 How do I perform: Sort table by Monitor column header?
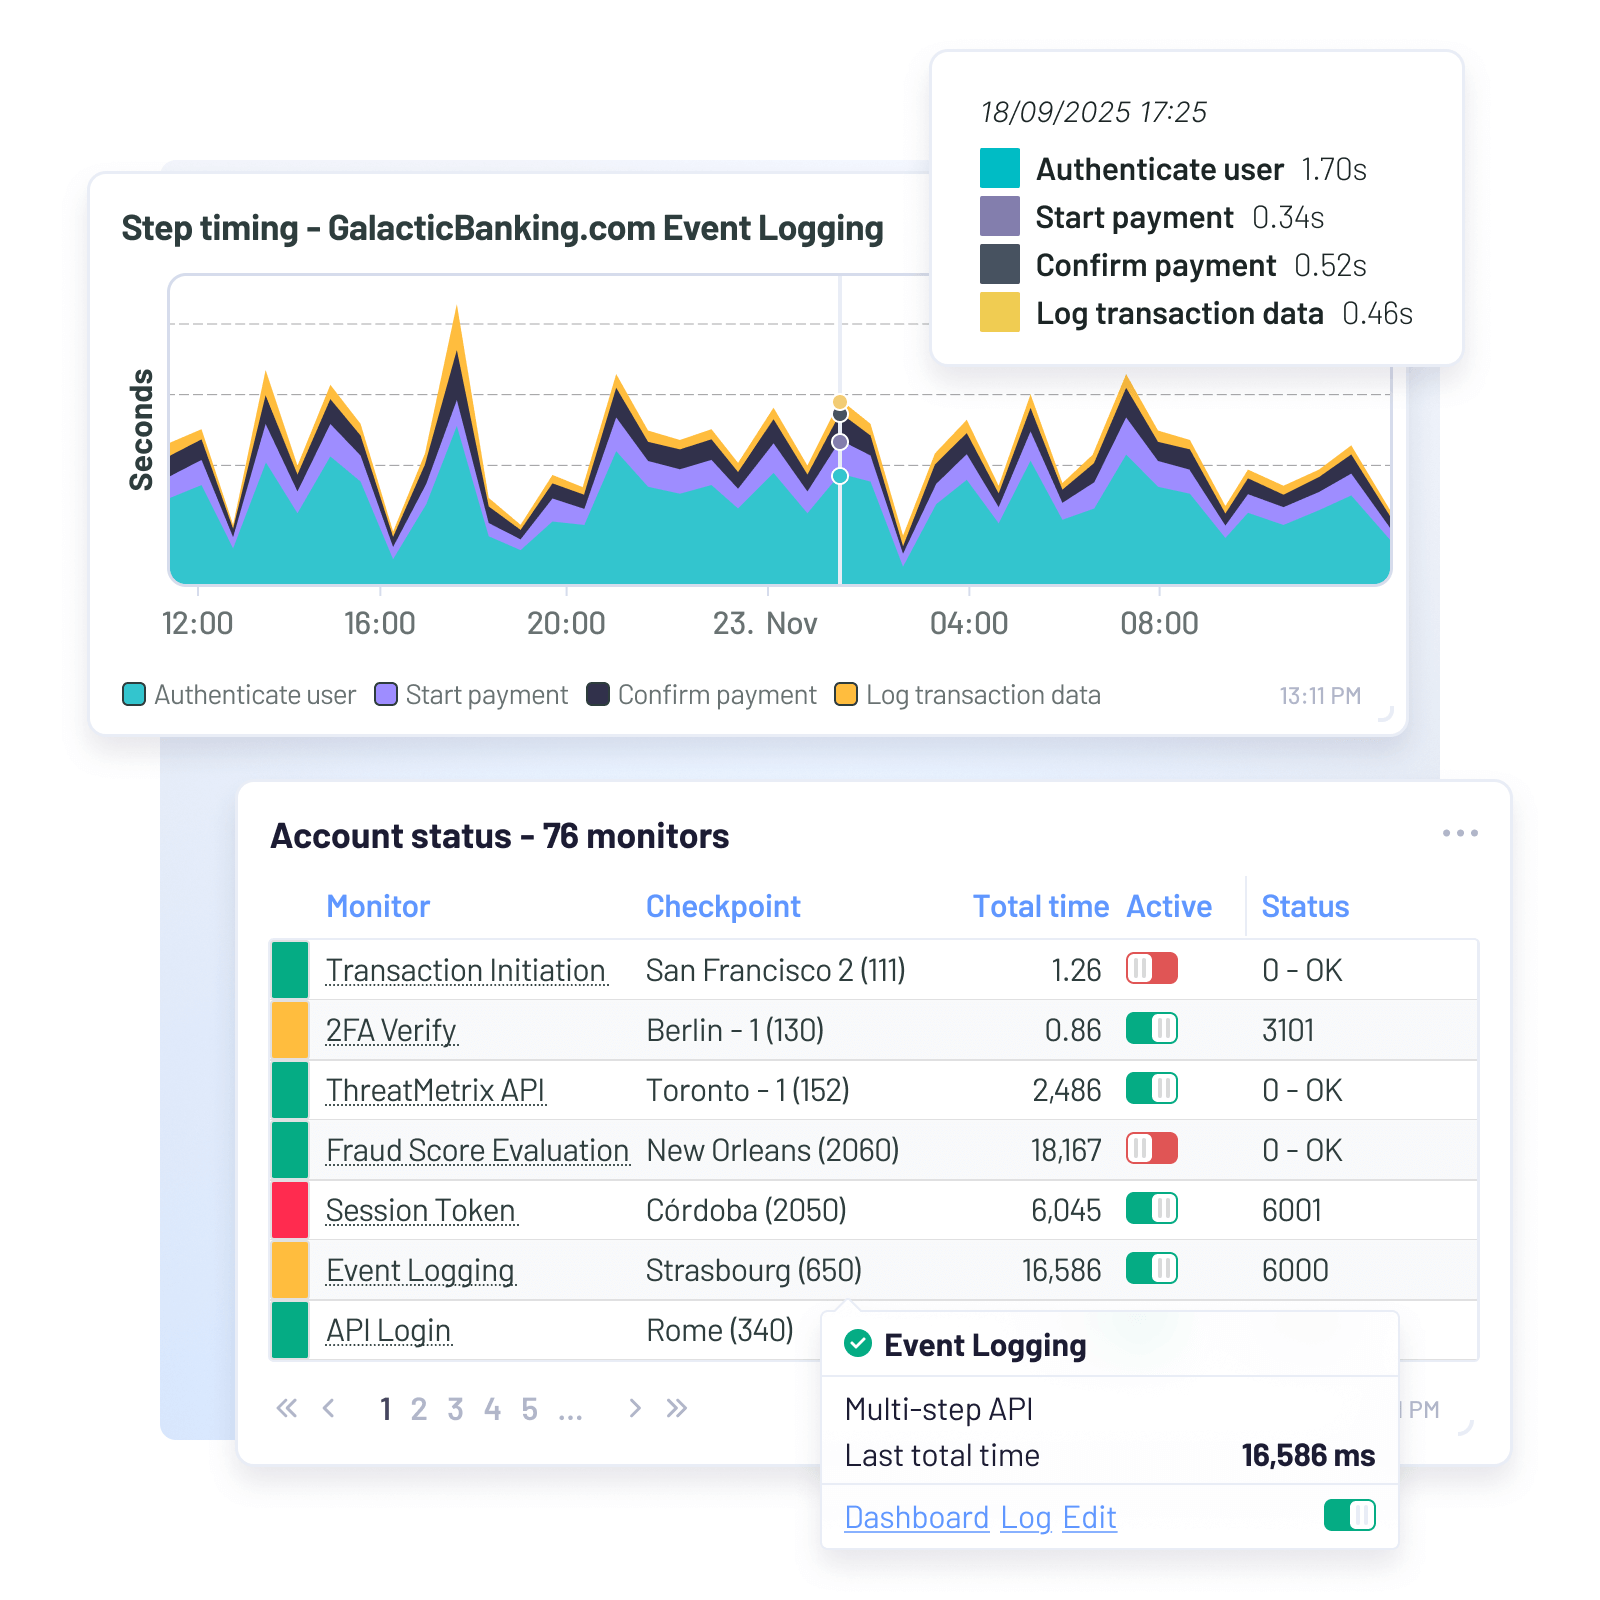click(378, 906)
